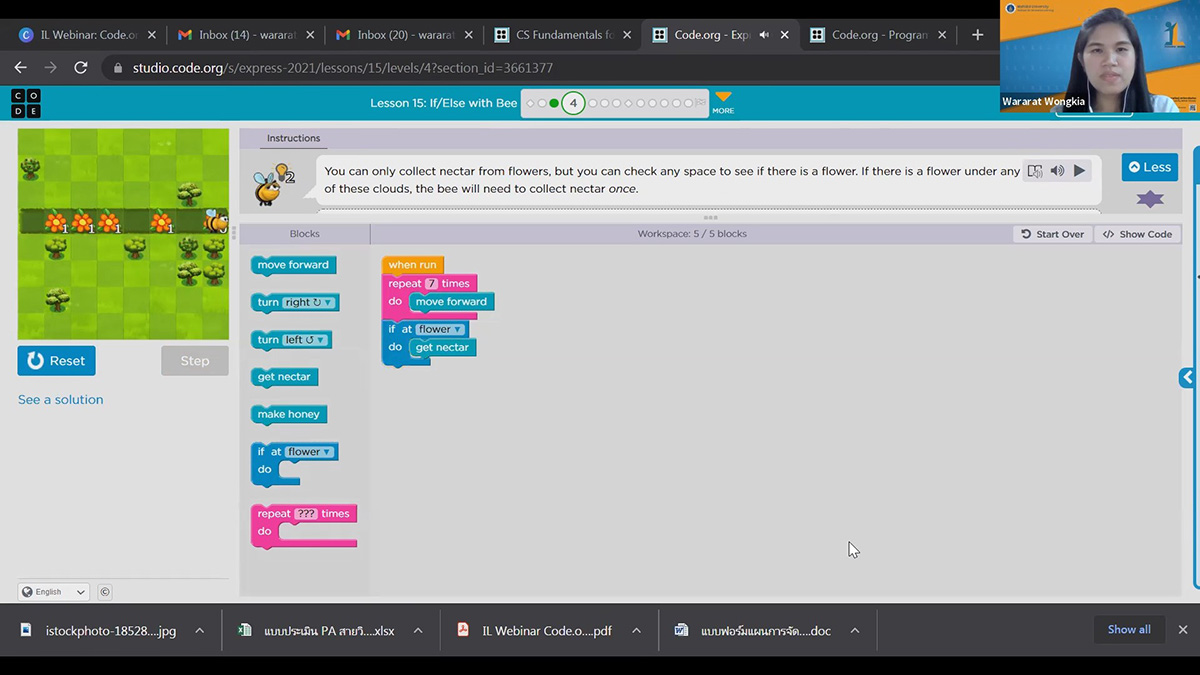The height and width of the screenshot is (675, 1200).
Task: Open the English language dropdown
Action: pos(54,592)
